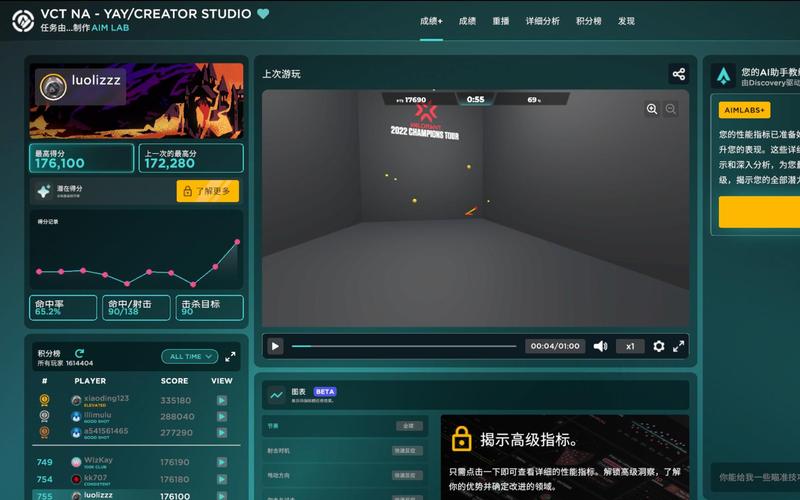Image resolution: width=800 pixels, height=500 pixels.
Task: Click the BETA badge next to 图表
Action: 325,392
